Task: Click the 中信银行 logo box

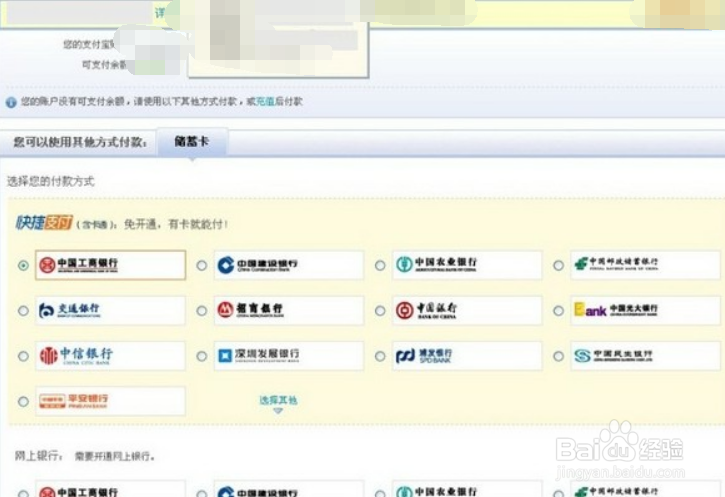Action: click(110, 356)
